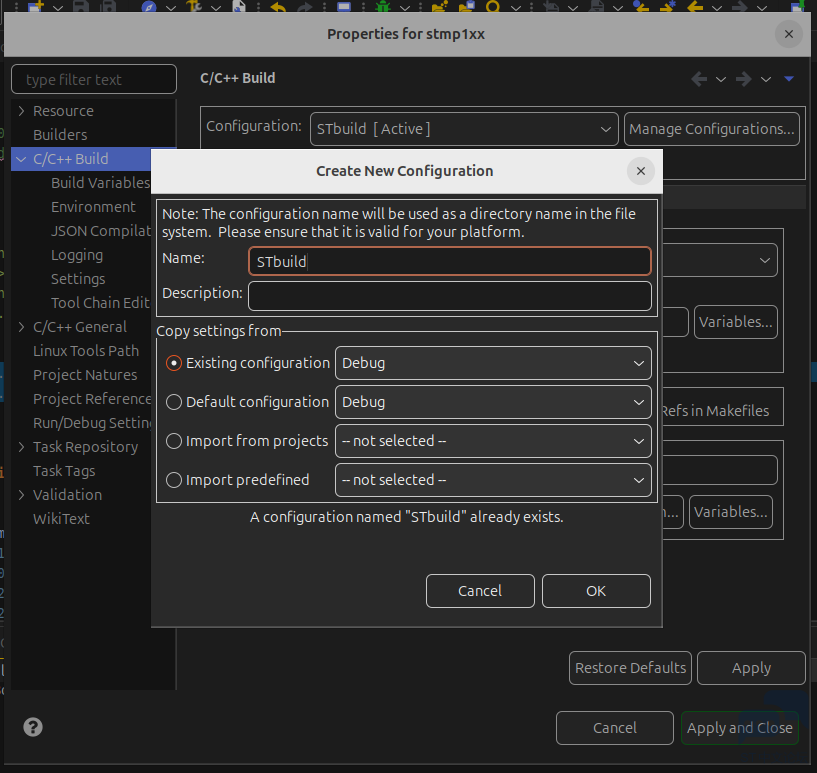Click the green Debug bug toolbar icon
The width and height of the screenshot is (817, 773).
click(x=383, y=6)
